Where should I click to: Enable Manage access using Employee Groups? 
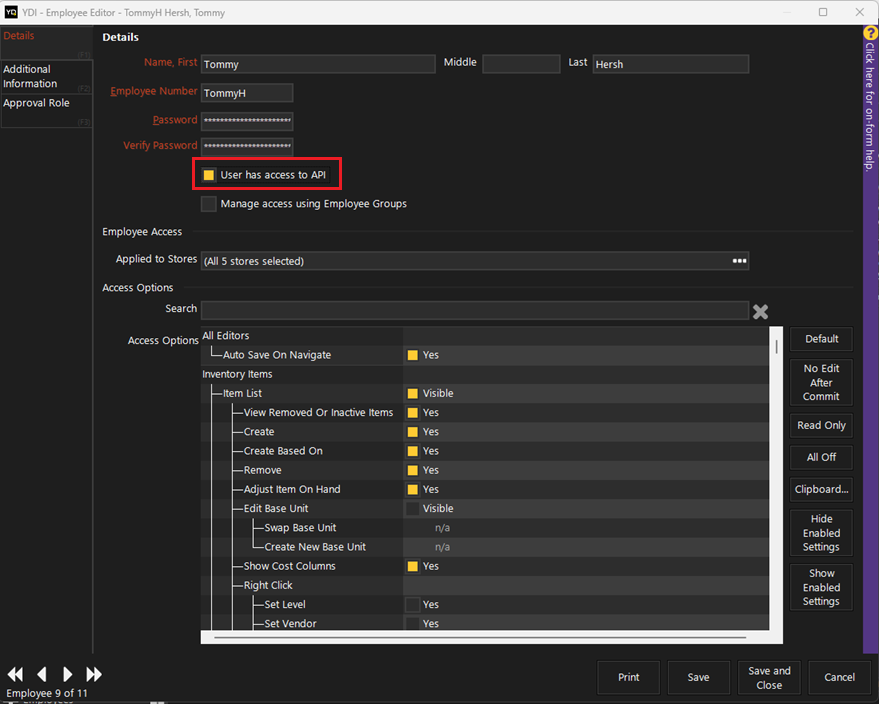[209, 204]
